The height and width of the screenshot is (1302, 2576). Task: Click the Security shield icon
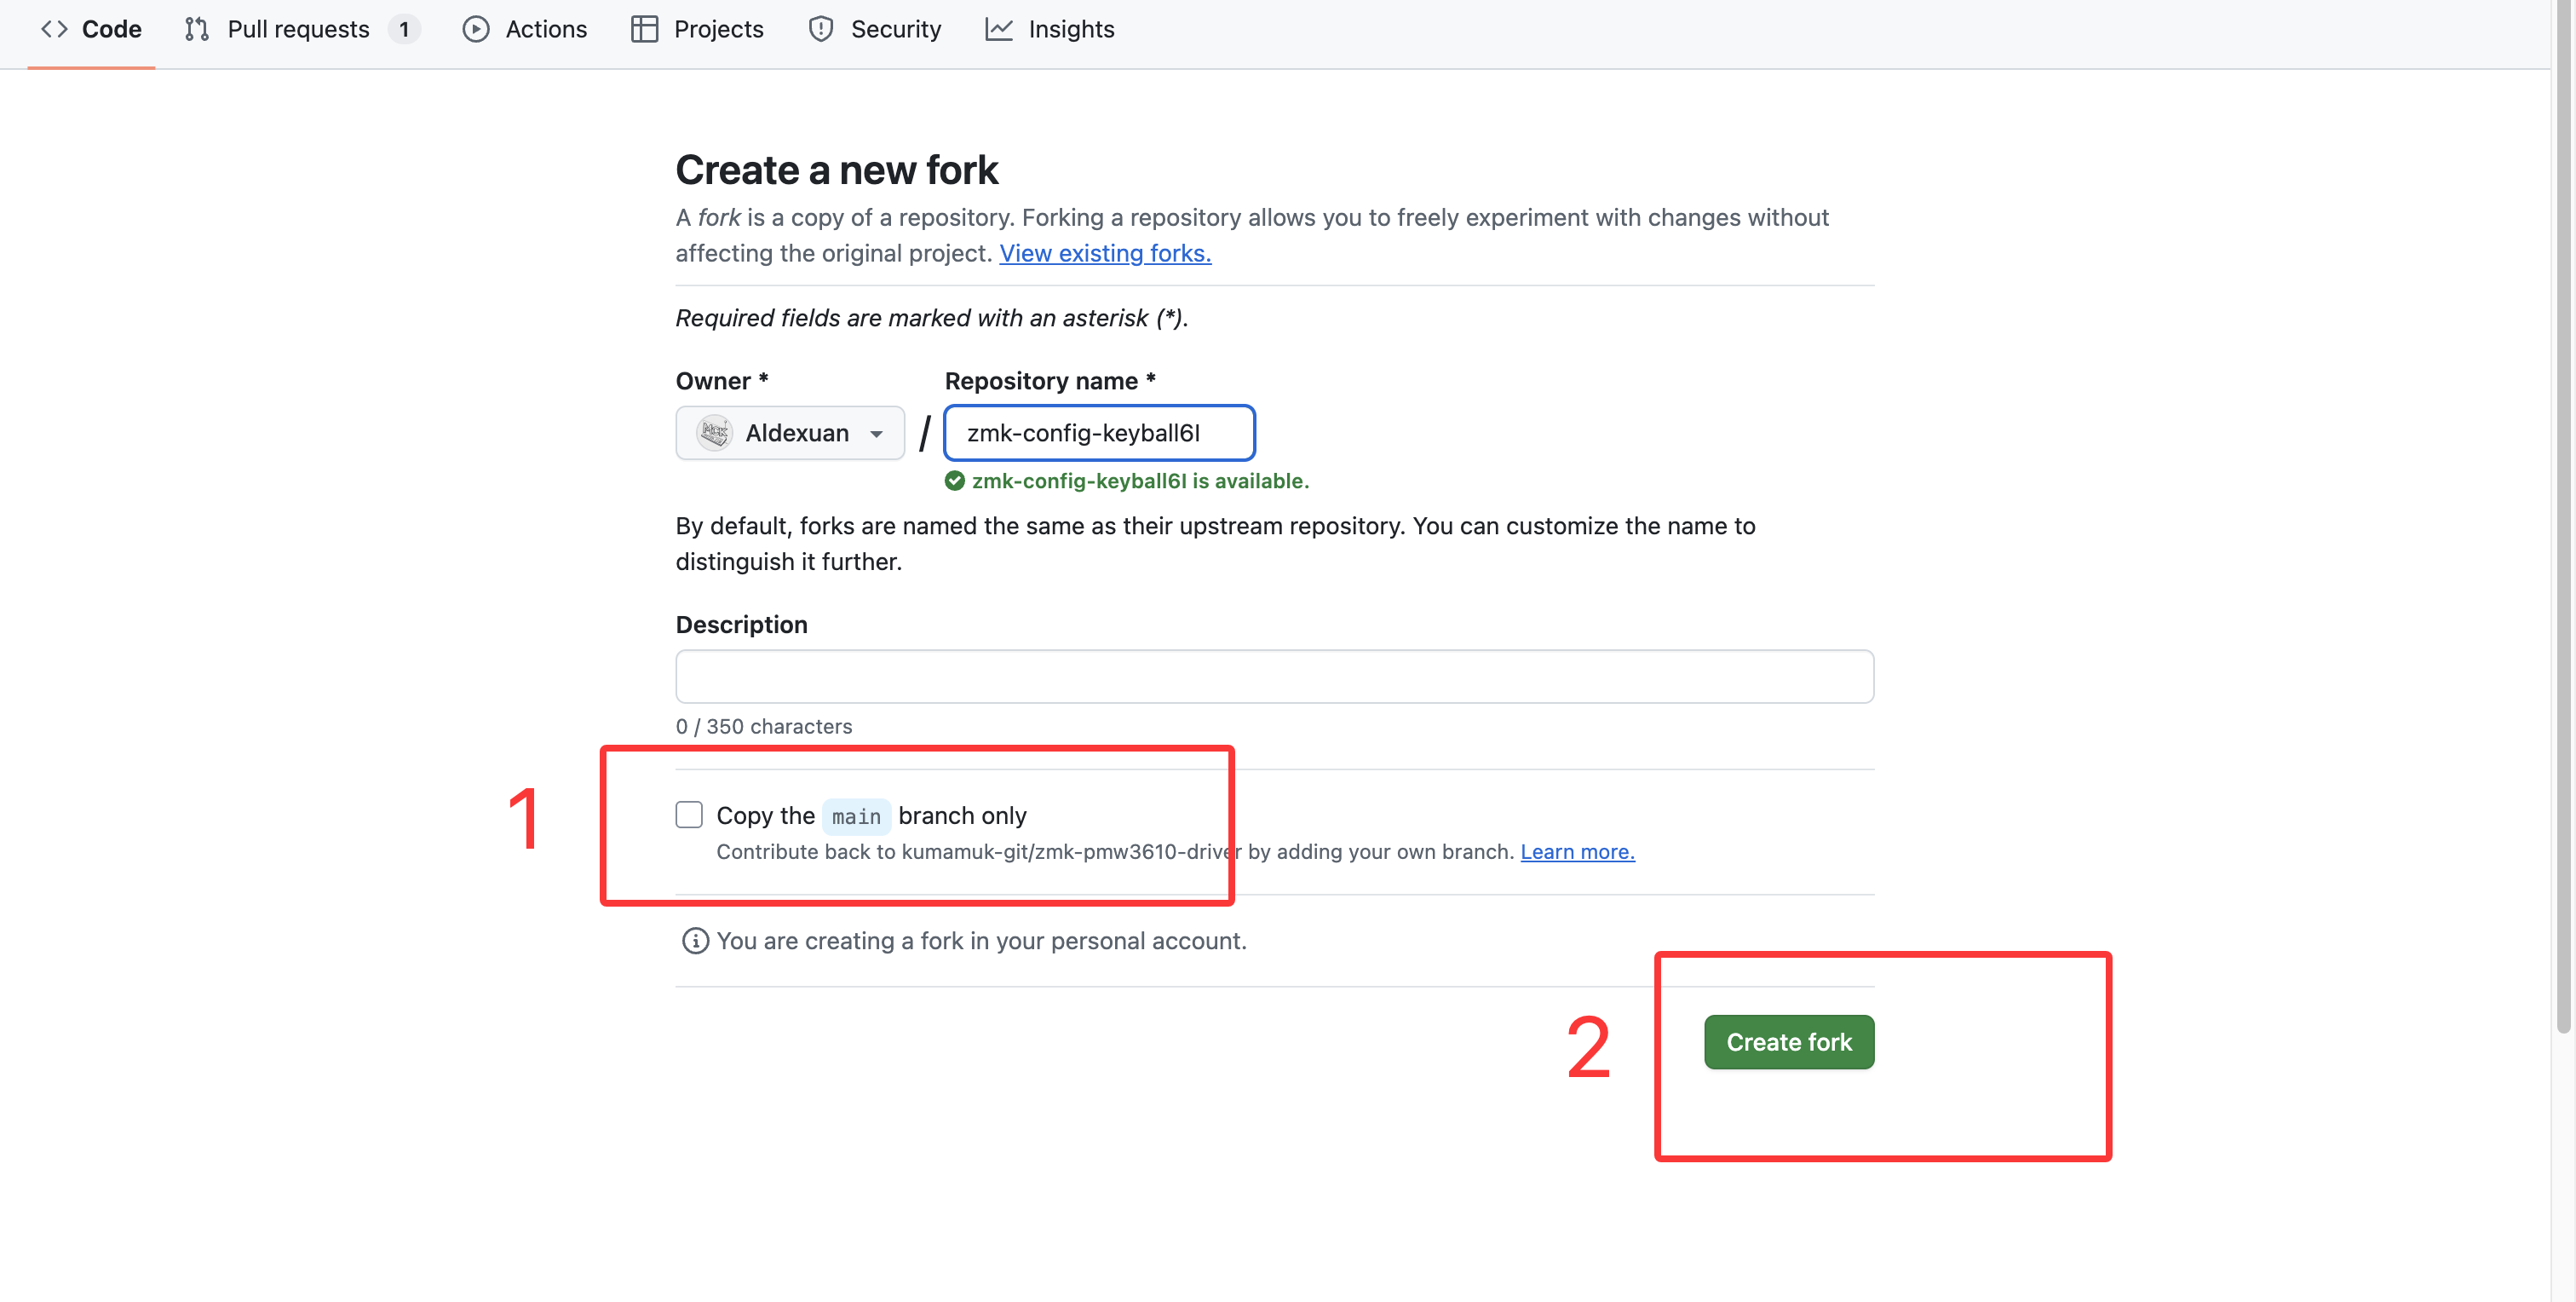point(821,29)
